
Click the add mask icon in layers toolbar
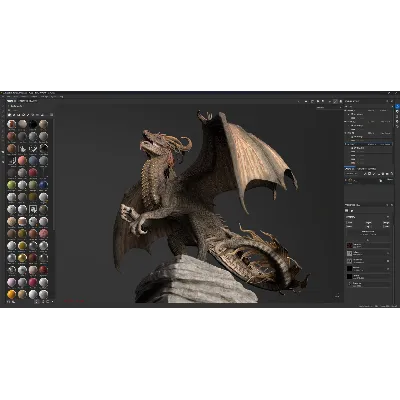[369, 174]
